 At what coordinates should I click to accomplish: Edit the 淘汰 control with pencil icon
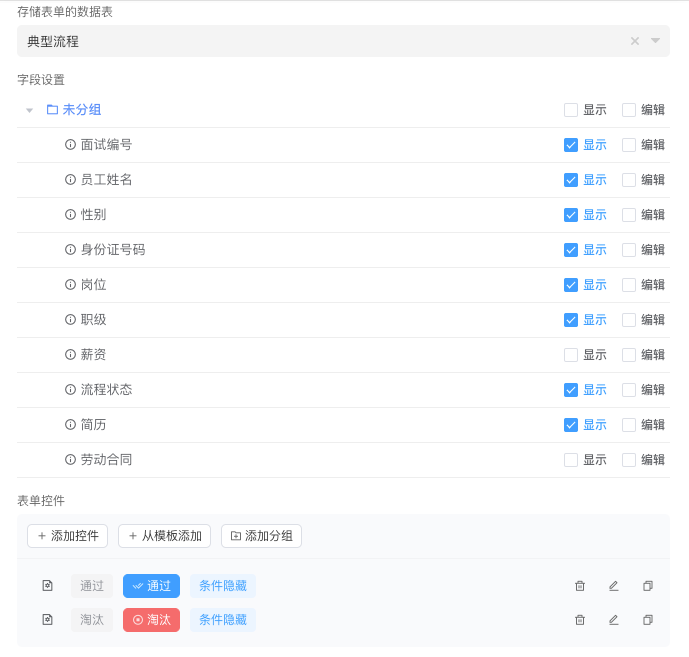(x=614, y=620)
